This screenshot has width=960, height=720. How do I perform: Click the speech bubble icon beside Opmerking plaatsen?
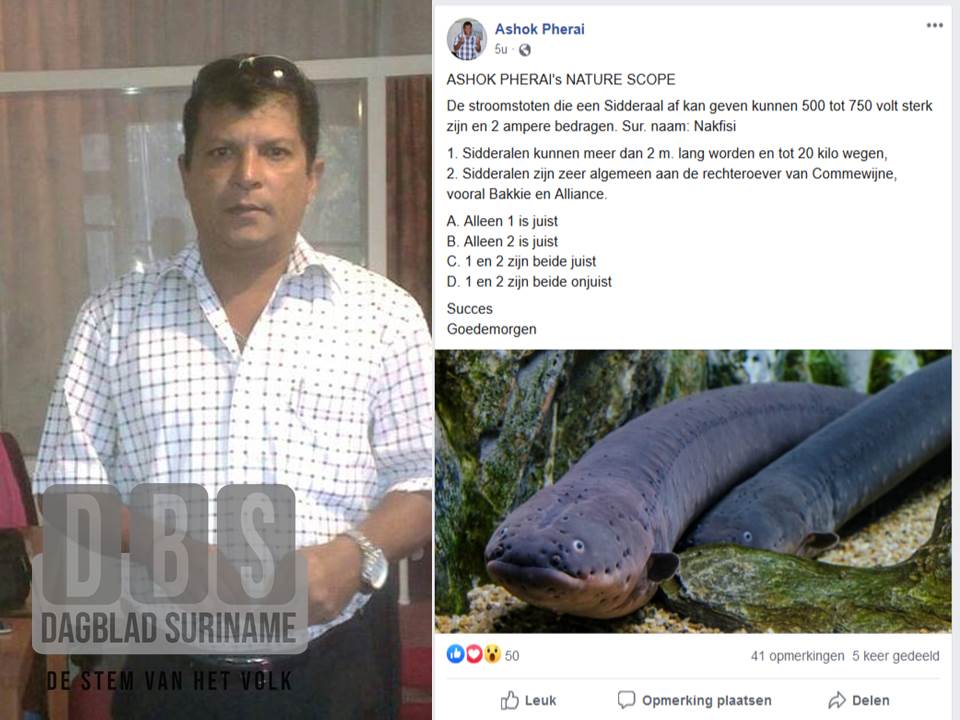(626, 700)
